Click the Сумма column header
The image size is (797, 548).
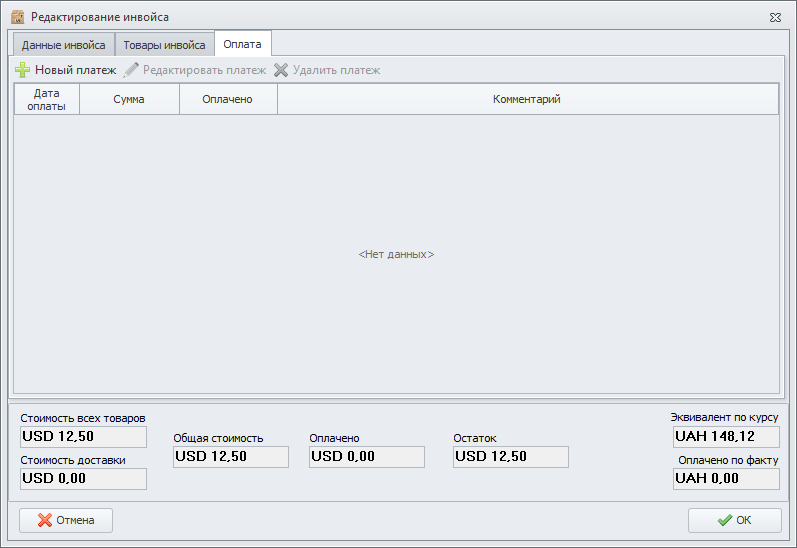click(129, 99)
